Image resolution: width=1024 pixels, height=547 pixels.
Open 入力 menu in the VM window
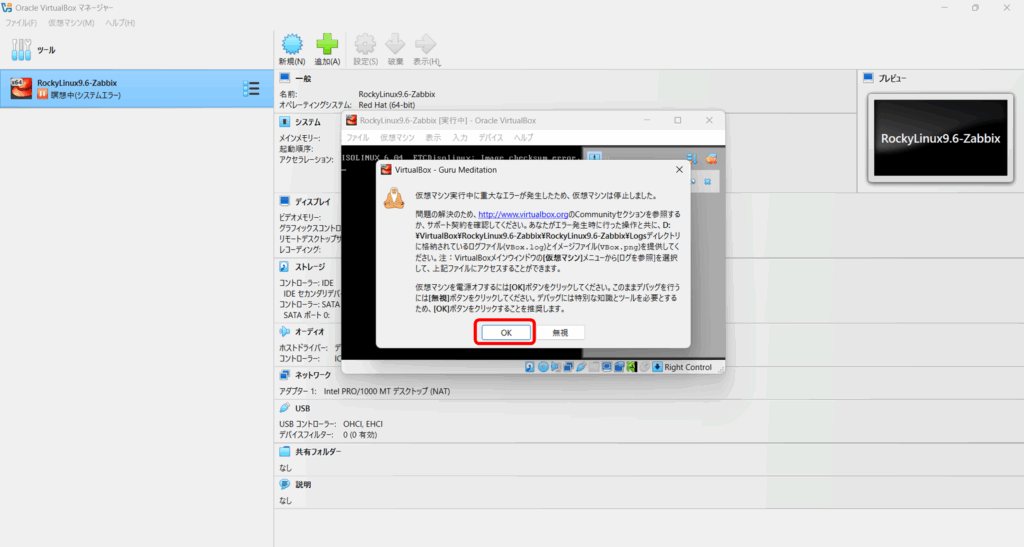click(460, 138)
